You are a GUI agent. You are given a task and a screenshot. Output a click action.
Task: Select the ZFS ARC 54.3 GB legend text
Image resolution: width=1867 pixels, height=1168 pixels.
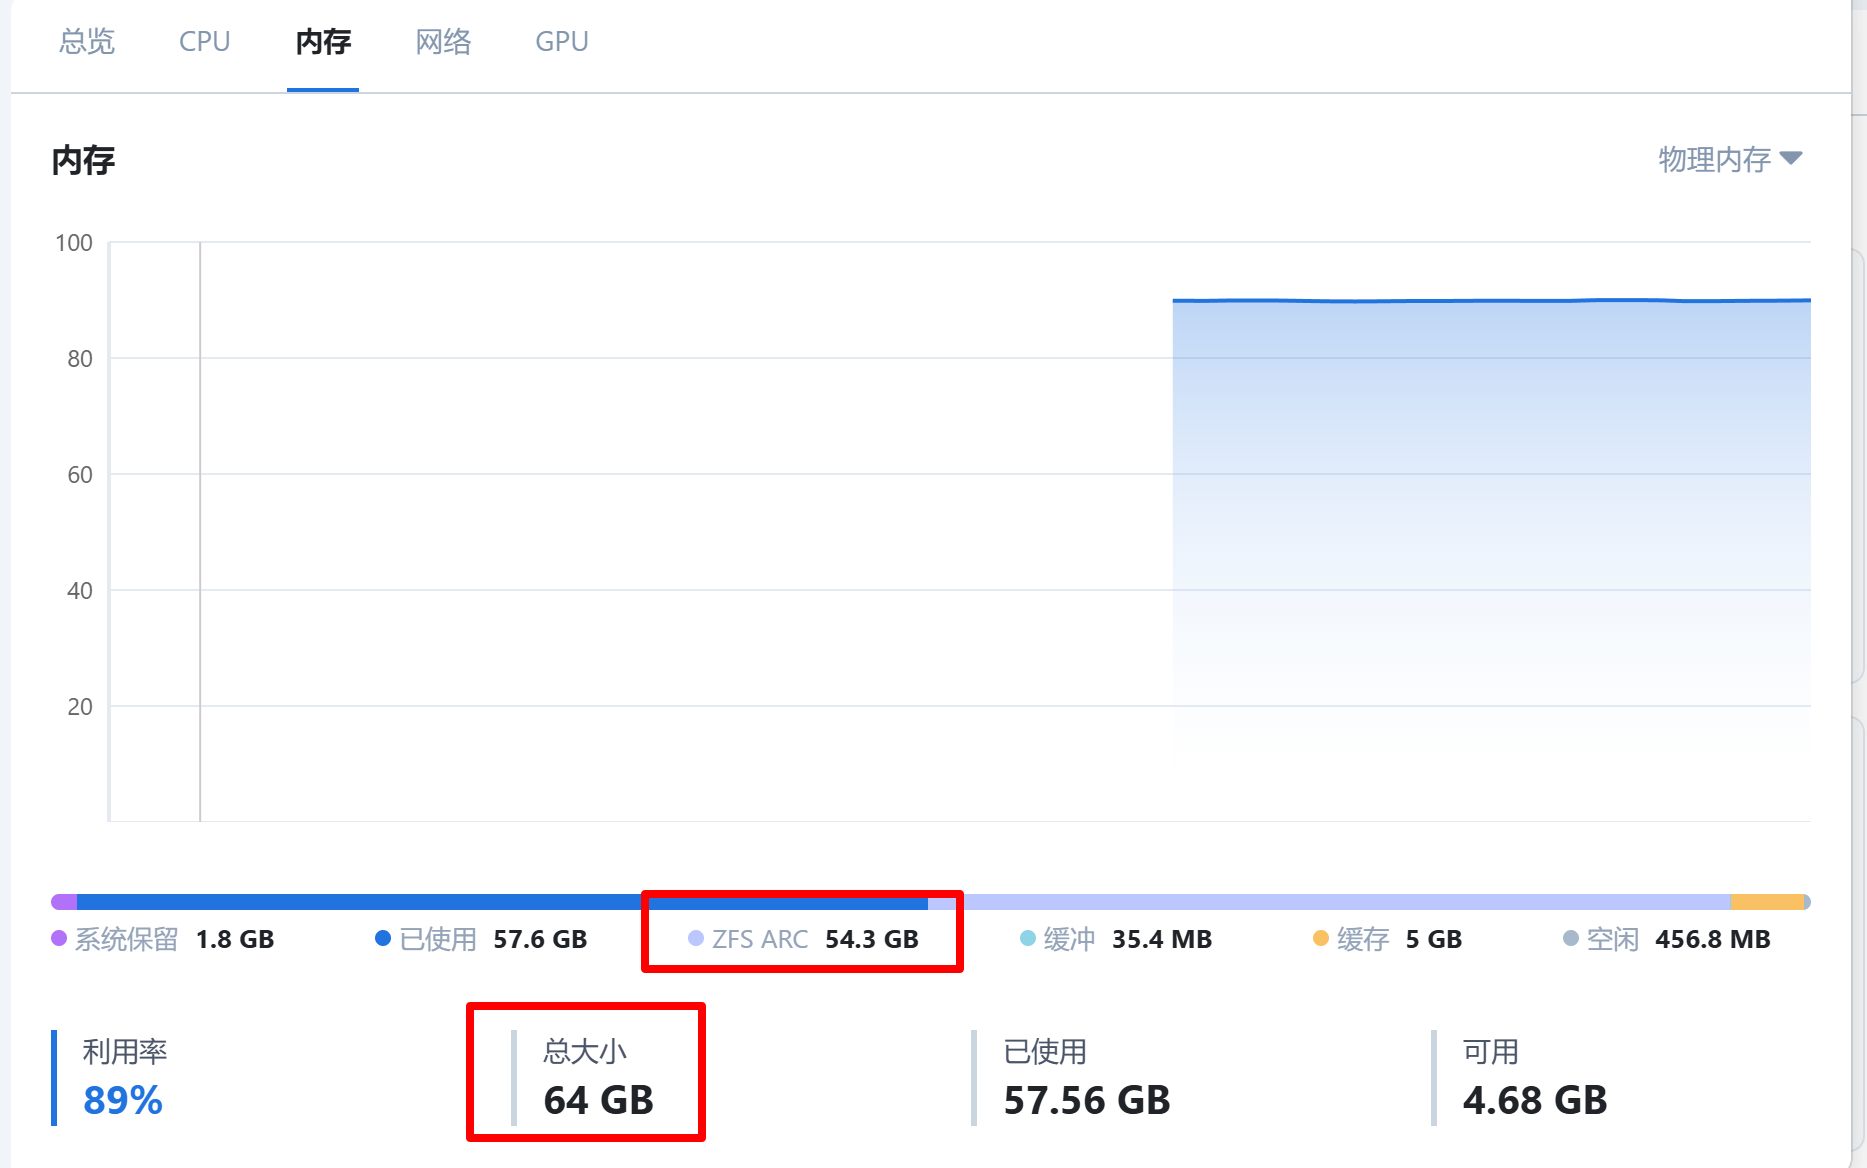click(815, 939)
